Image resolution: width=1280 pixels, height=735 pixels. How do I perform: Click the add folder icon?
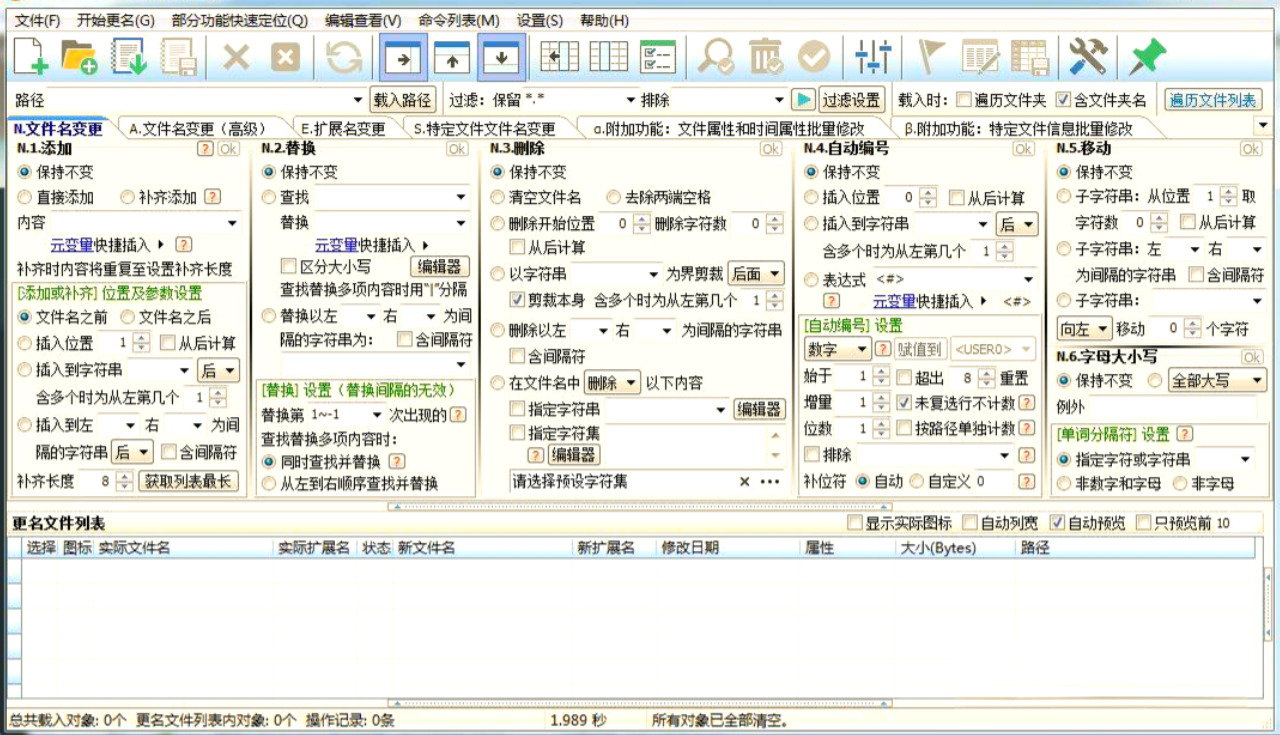pyautogui.click(x=79, y=56)
